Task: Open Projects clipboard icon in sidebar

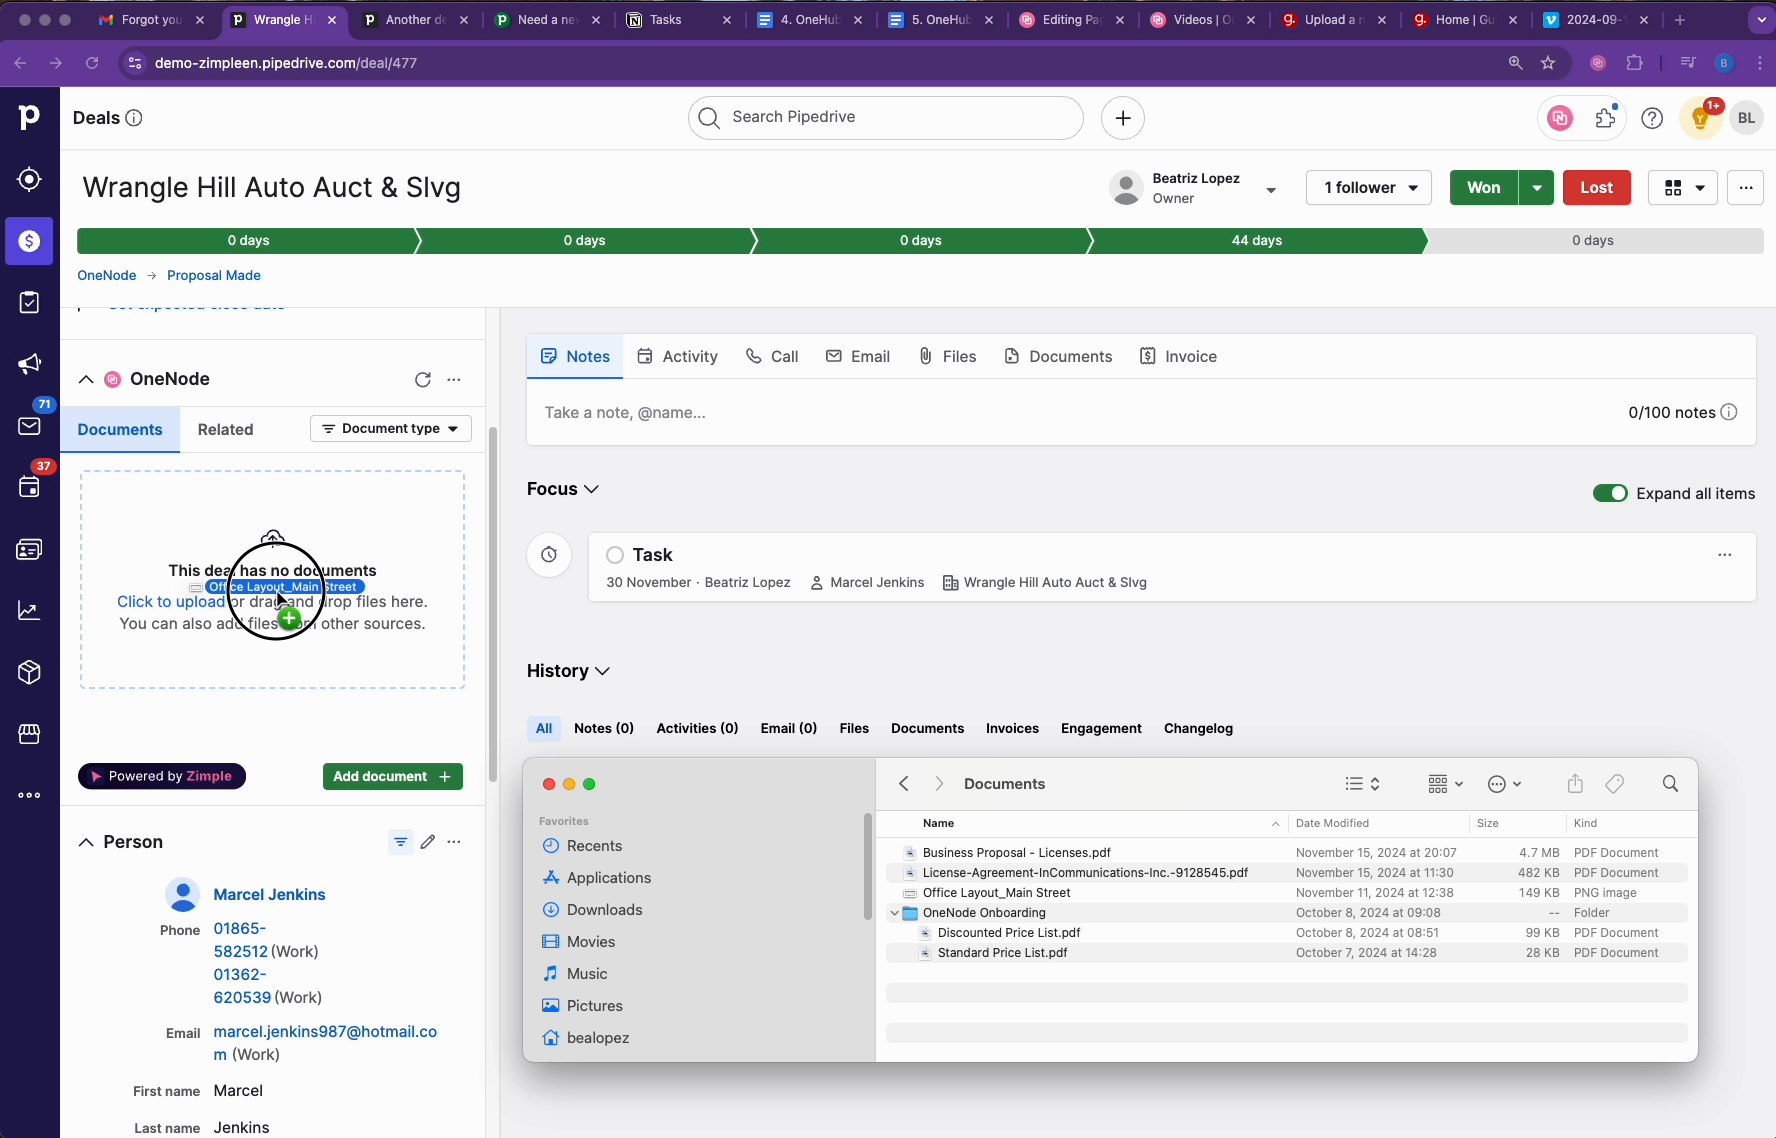Action: tap(29, 302)
